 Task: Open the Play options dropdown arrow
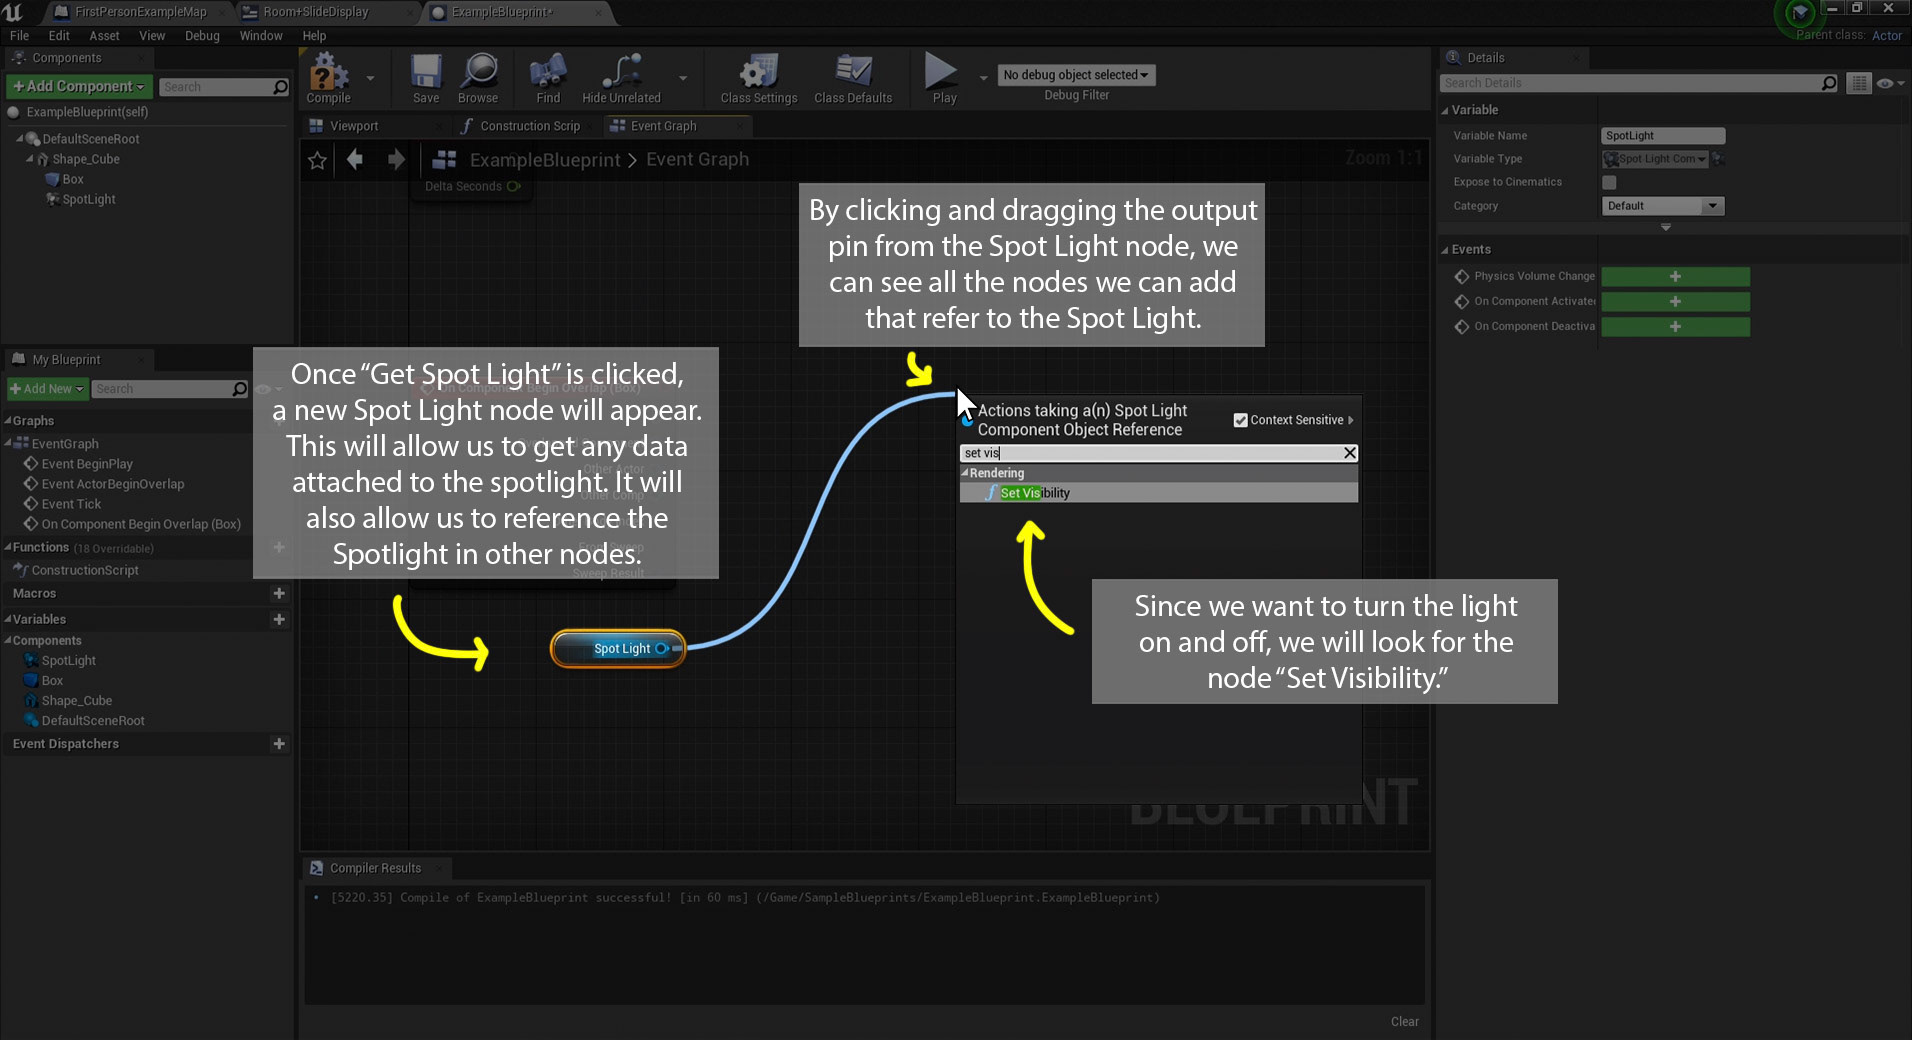[x=983, y=77]
